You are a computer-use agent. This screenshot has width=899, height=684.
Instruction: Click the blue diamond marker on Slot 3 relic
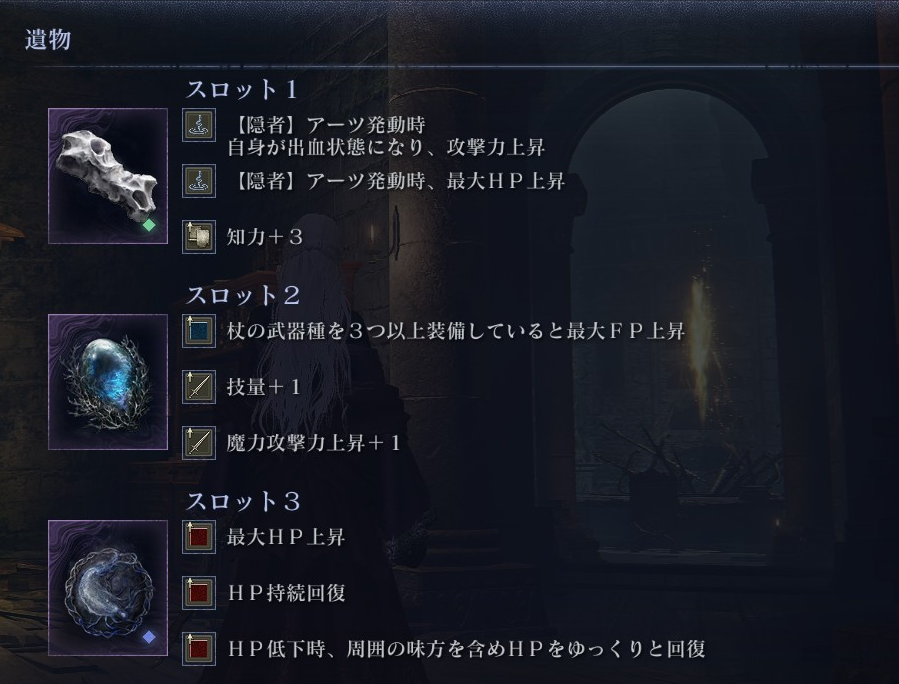coord(149,637)
